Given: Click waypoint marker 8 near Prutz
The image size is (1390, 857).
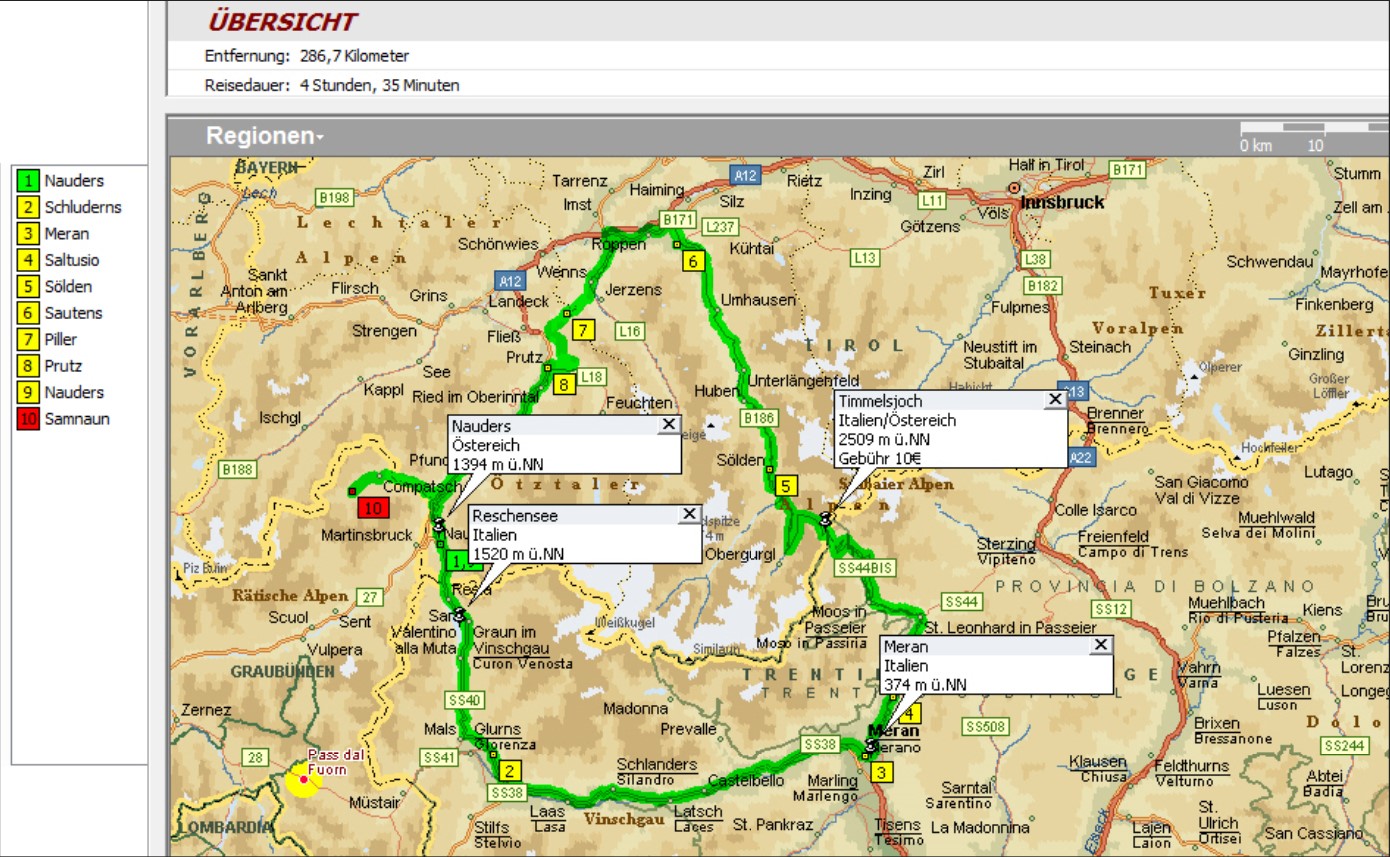Looking at the screenshot, I should pyautogui.click(x=565, y=384).
